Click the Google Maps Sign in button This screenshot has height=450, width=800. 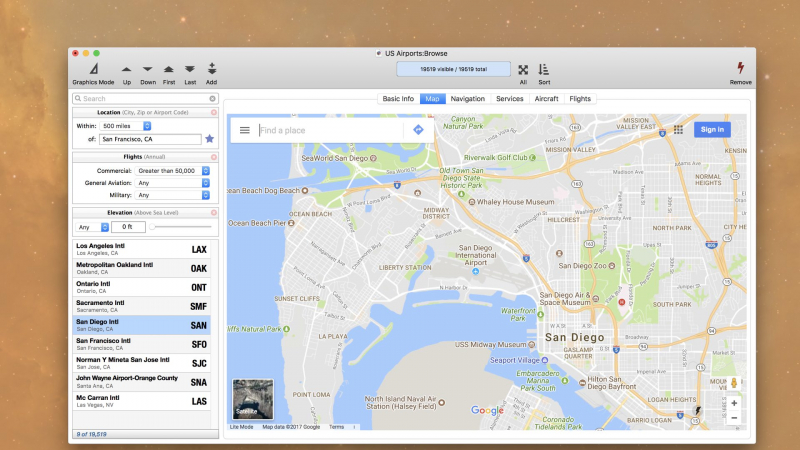712,130
